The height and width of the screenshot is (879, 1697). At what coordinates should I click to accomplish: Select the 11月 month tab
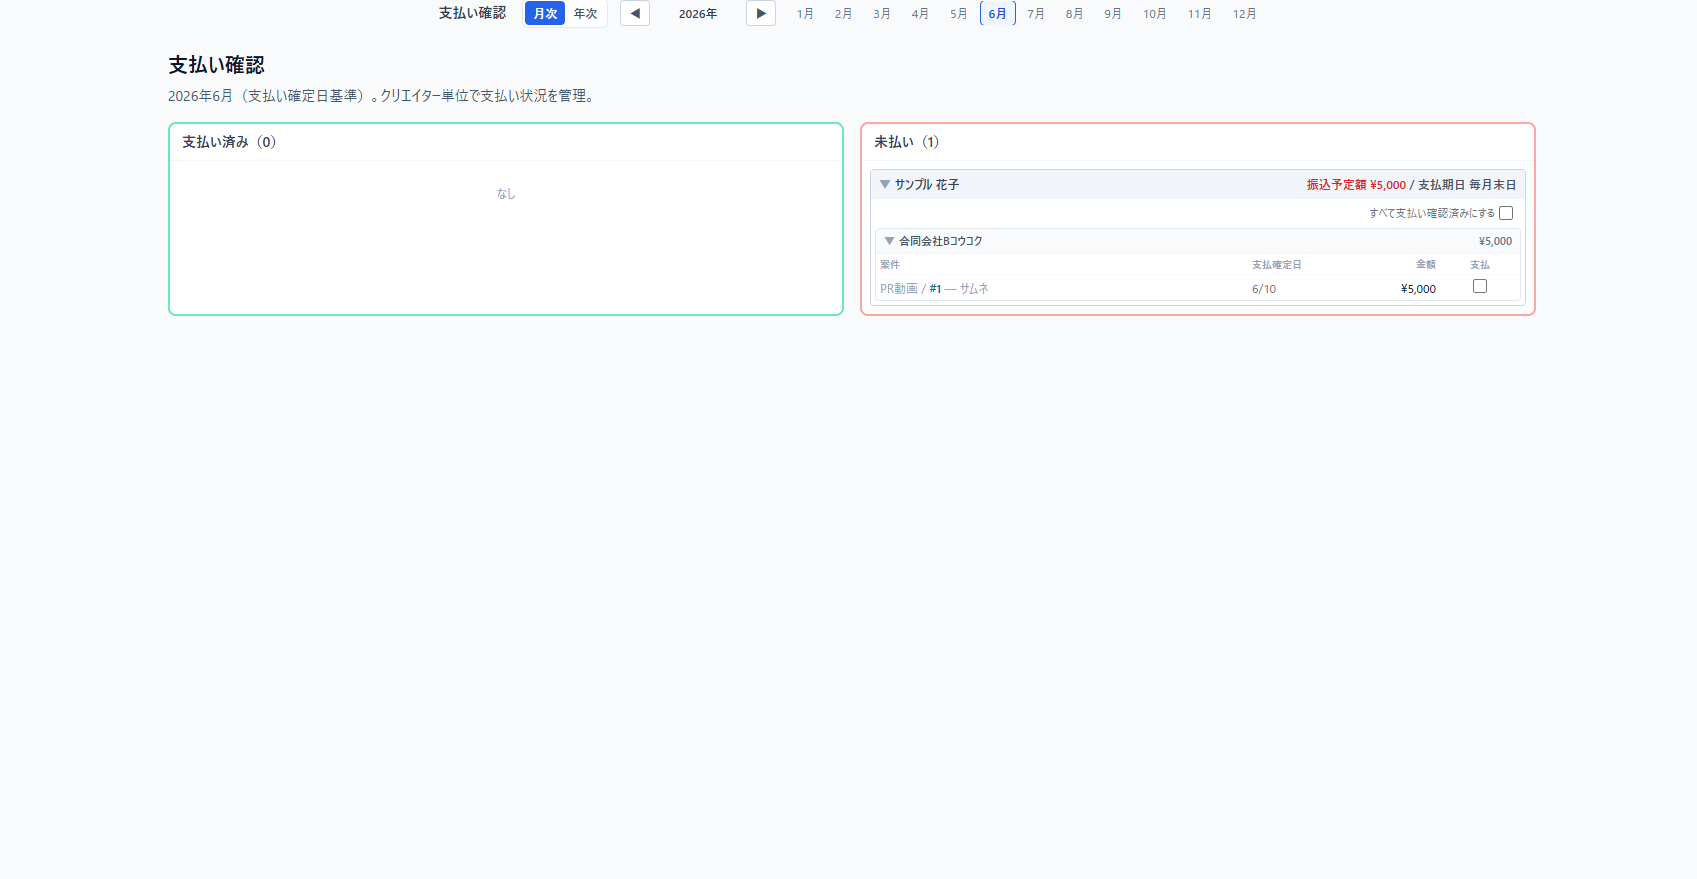1199,14
